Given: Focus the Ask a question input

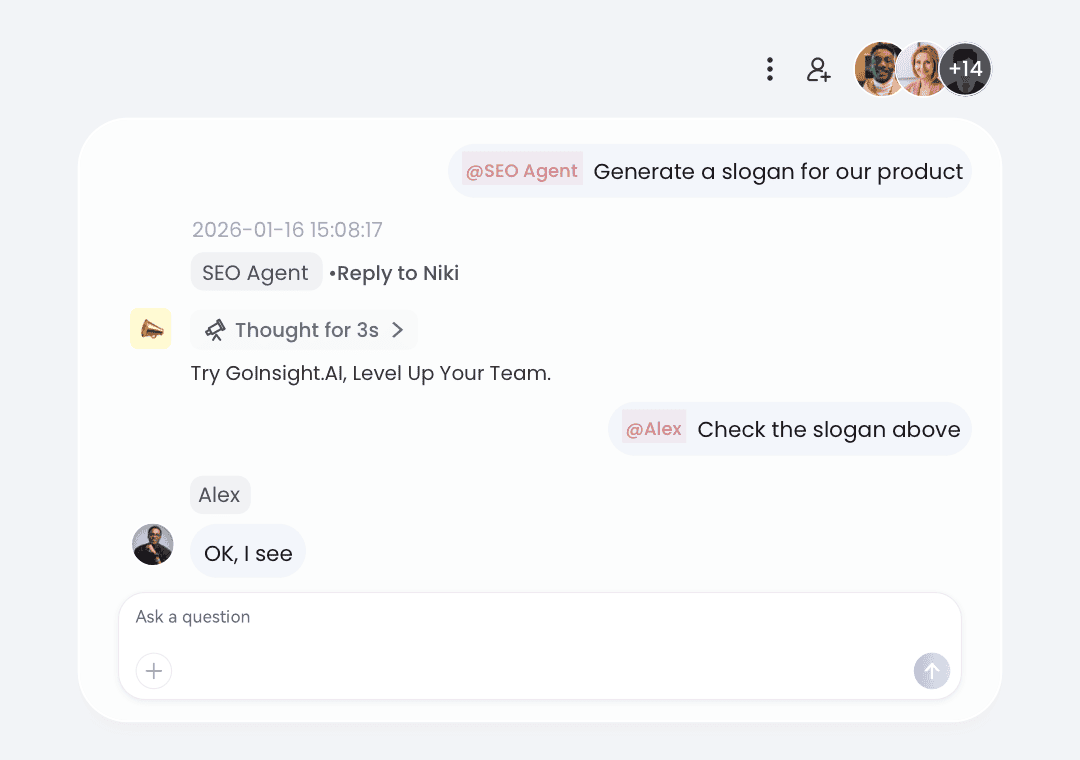Looking at the screenshot, I should click(540, 617).
